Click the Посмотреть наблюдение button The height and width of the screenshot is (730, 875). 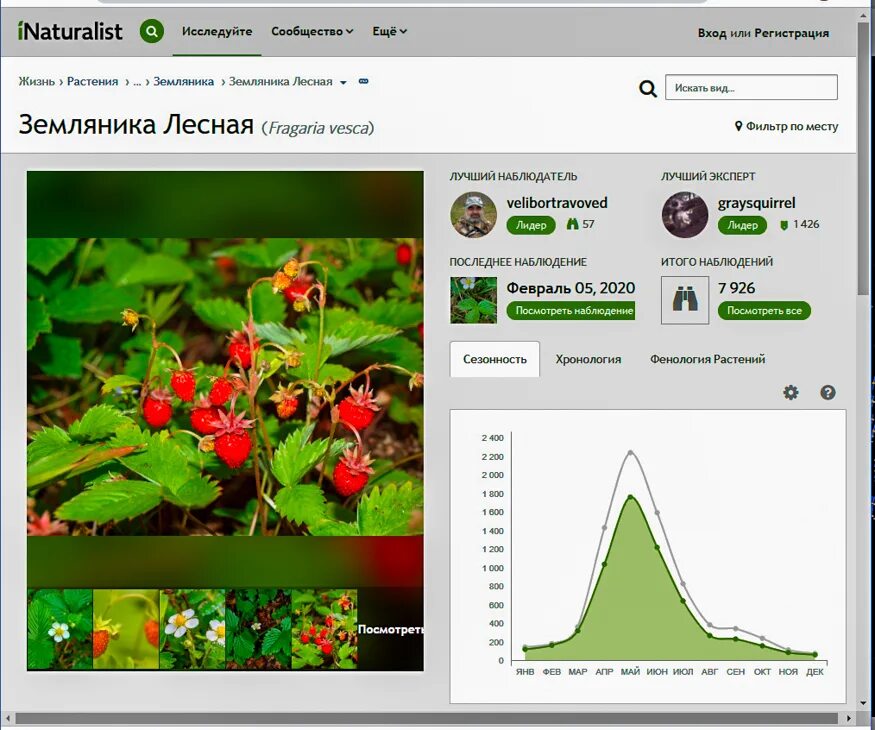coord(573,311)
